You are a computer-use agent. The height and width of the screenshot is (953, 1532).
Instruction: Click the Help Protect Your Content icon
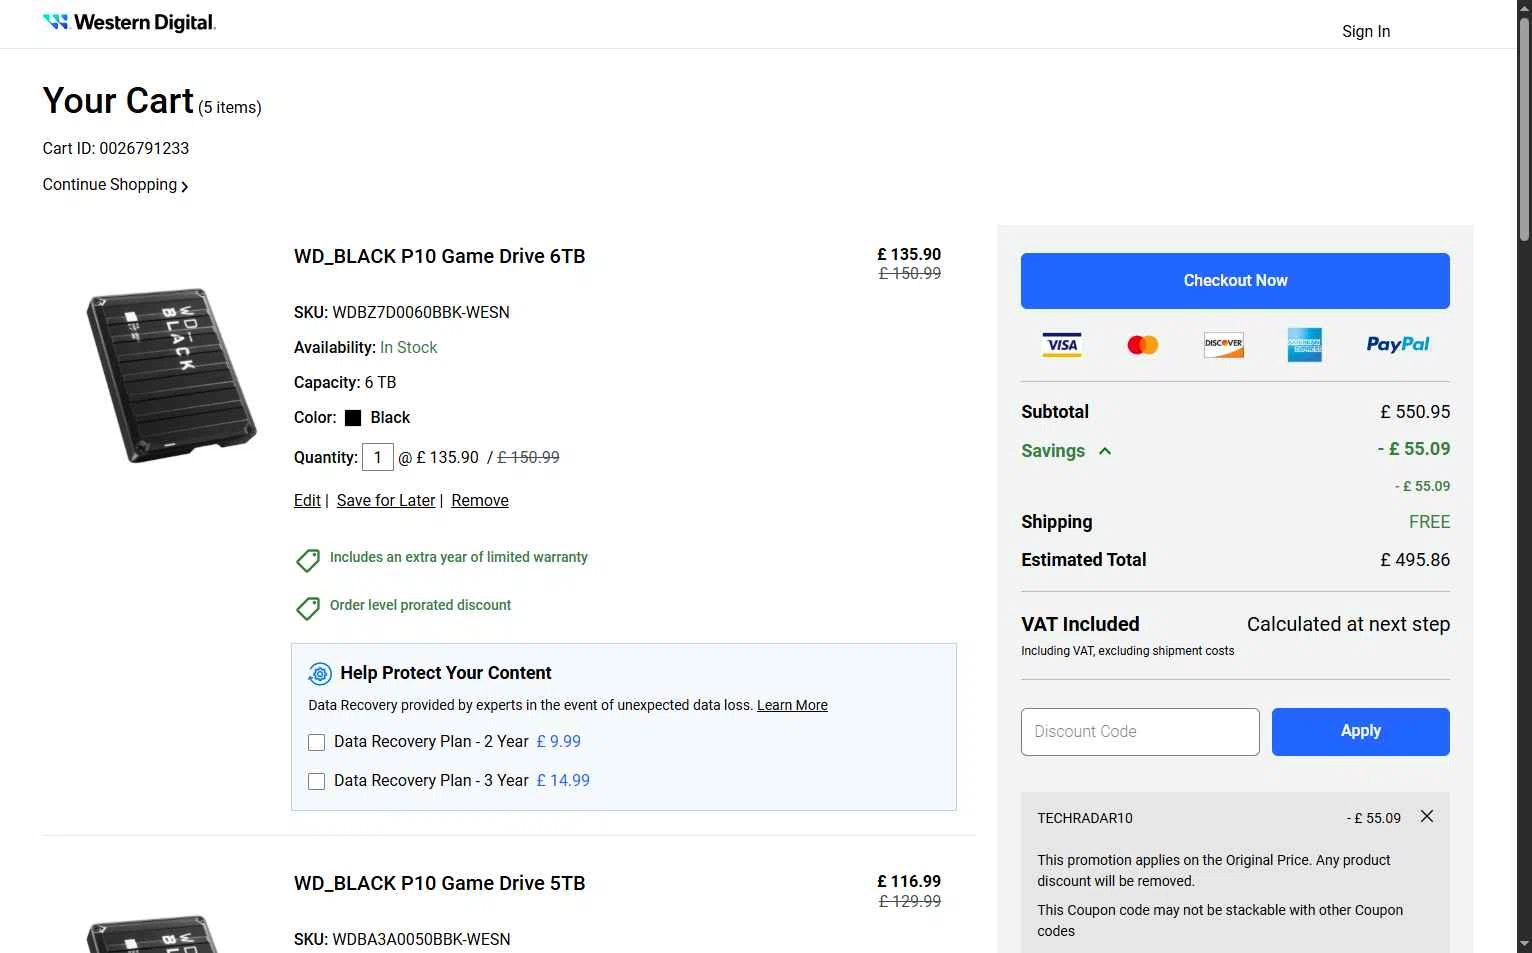tap(320, 674)
